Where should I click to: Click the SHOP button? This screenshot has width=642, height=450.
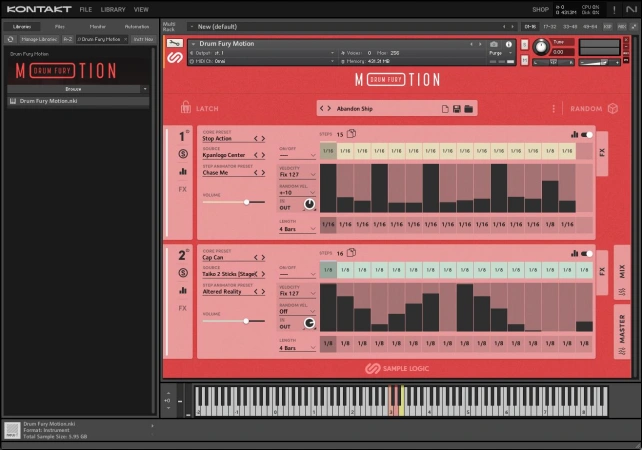540,9
